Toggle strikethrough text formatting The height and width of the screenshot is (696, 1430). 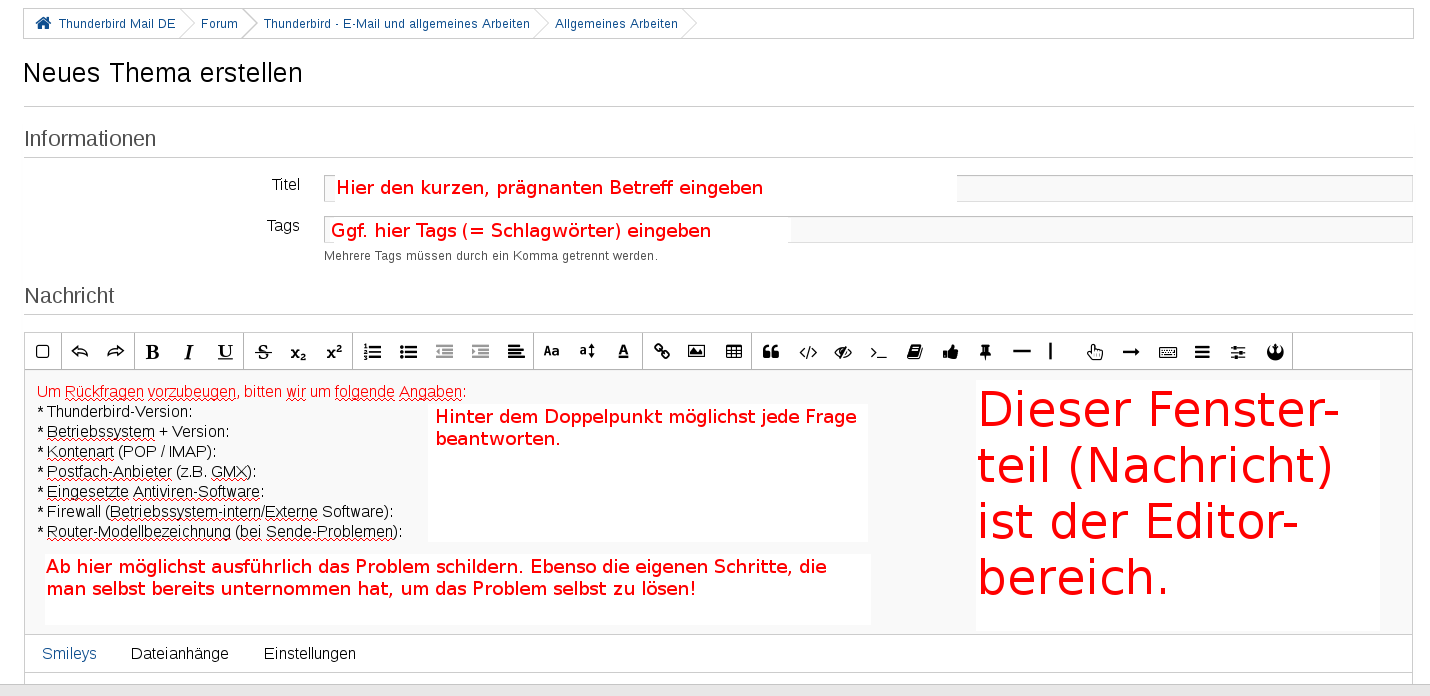pos(263,351)
